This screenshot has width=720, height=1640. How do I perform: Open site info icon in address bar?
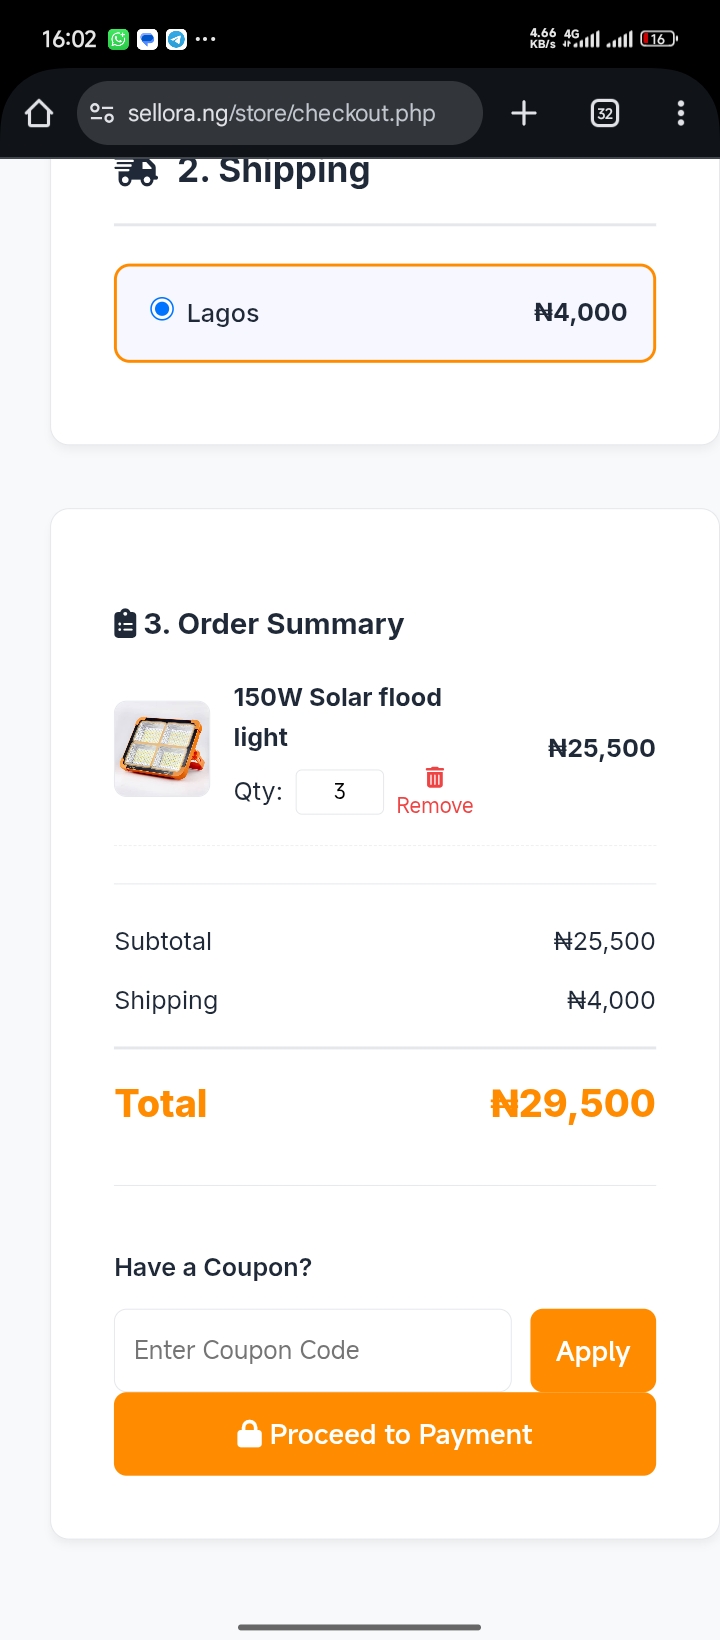click(102, 113)
